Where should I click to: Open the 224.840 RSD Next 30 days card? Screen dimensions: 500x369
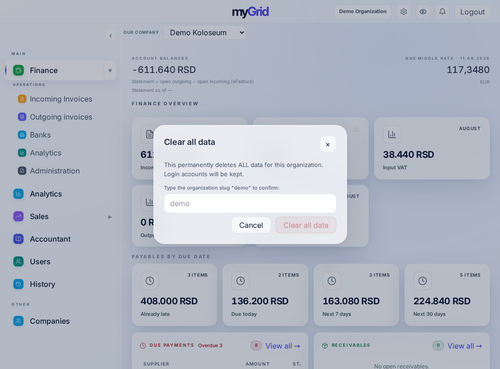(447, 295)
